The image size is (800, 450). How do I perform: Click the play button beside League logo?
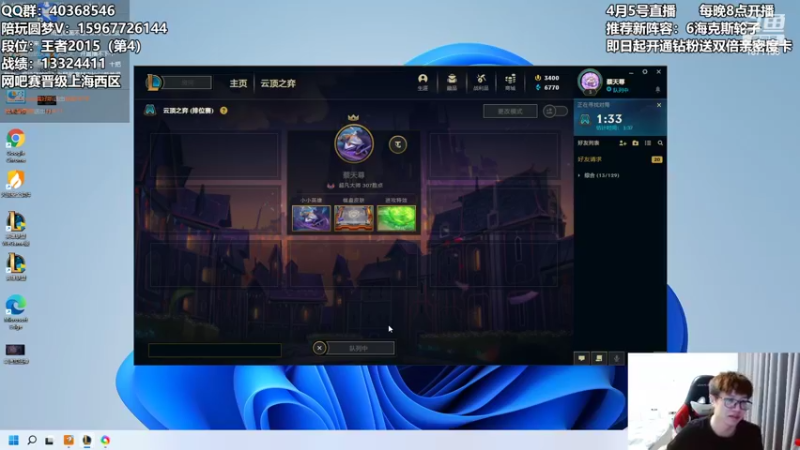coord(188,82)
